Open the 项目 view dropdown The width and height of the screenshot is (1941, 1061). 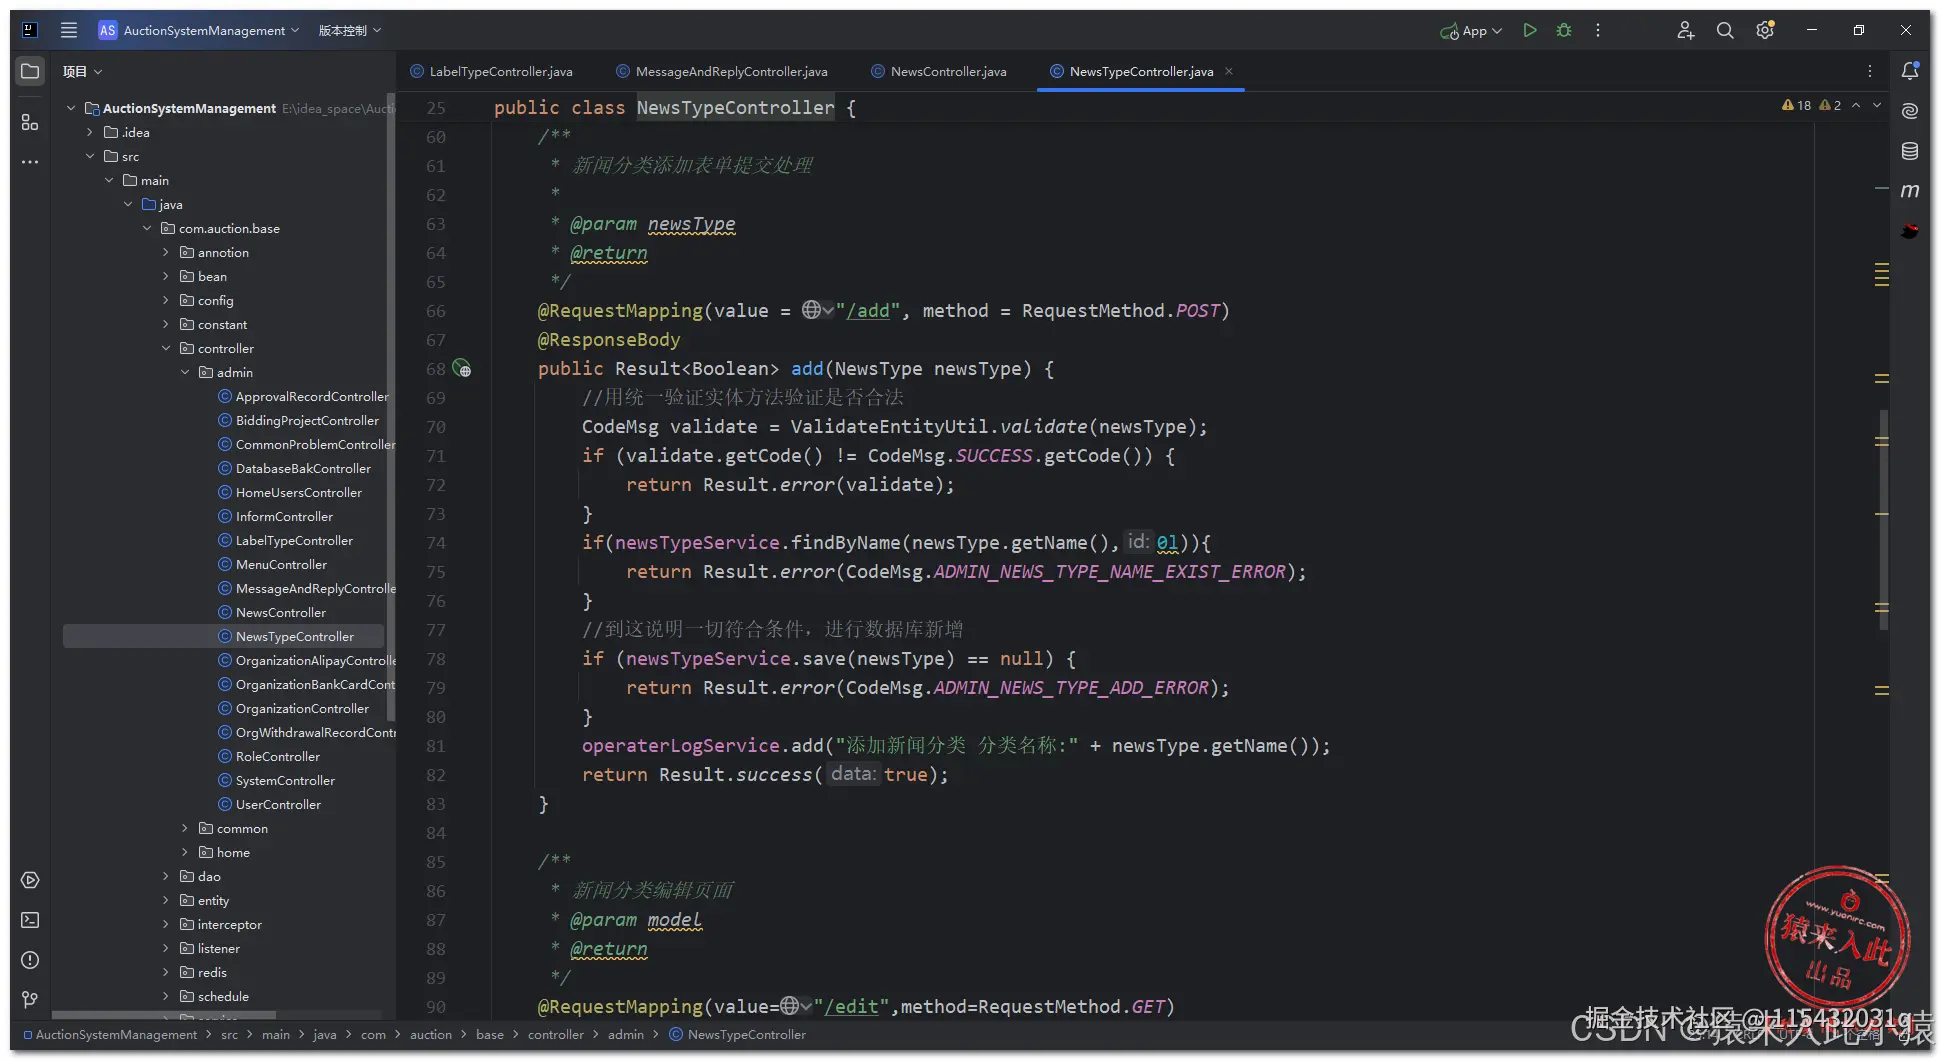(83, 71)
